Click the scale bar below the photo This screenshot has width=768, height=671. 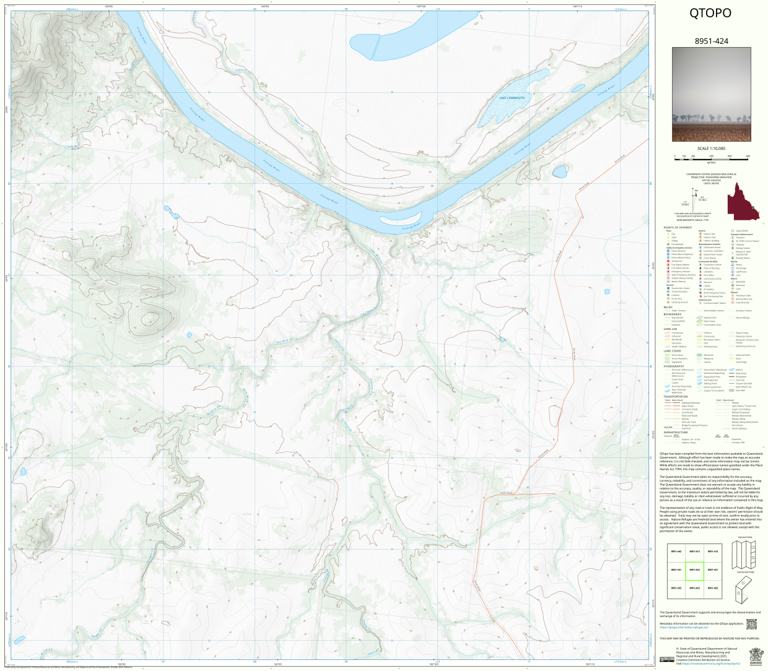(x=711, y=157)
